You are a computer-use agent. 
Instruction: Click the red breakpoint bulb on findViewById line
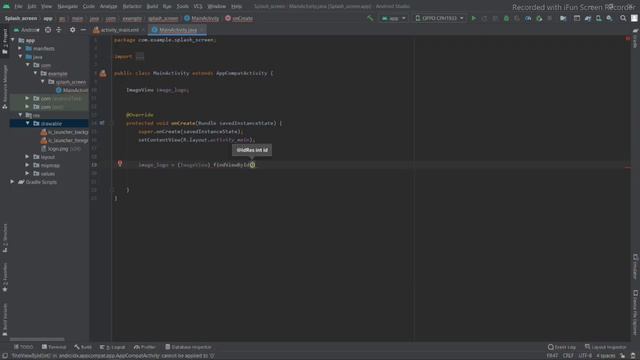coord(120,163)
